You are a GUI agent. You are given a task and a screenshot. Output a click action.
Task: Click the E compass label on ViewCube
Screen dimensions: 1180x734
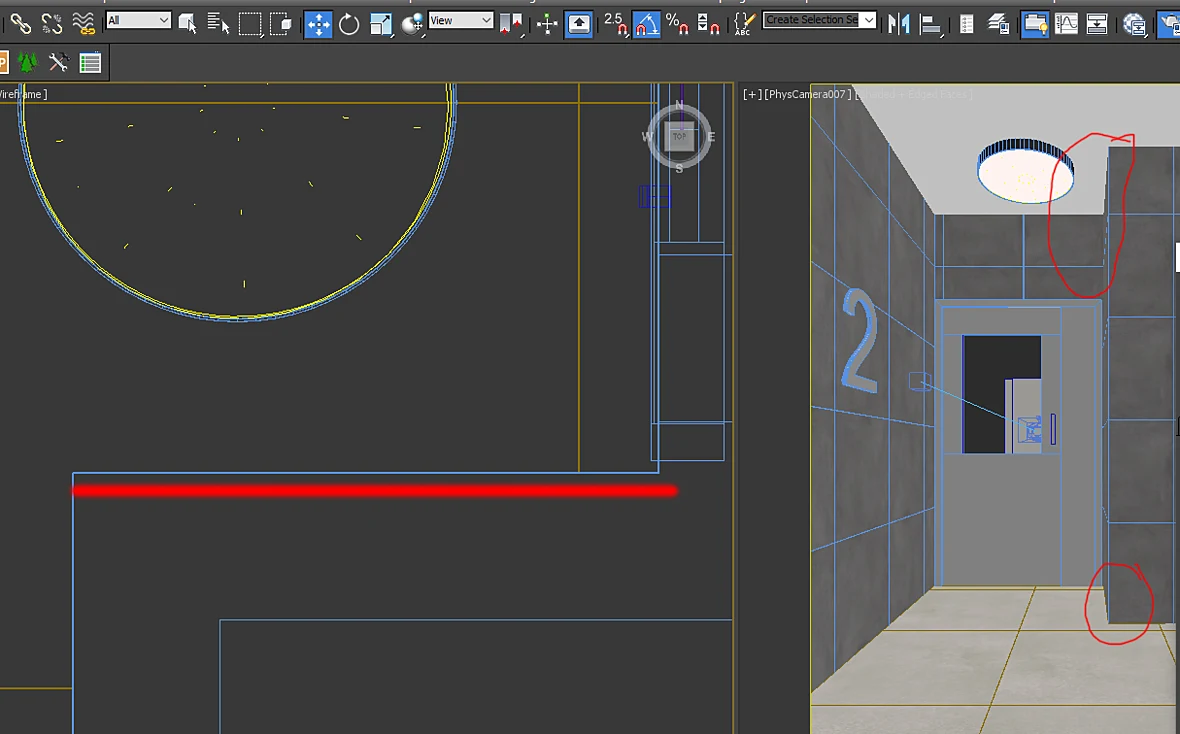[x=711, y=137]
